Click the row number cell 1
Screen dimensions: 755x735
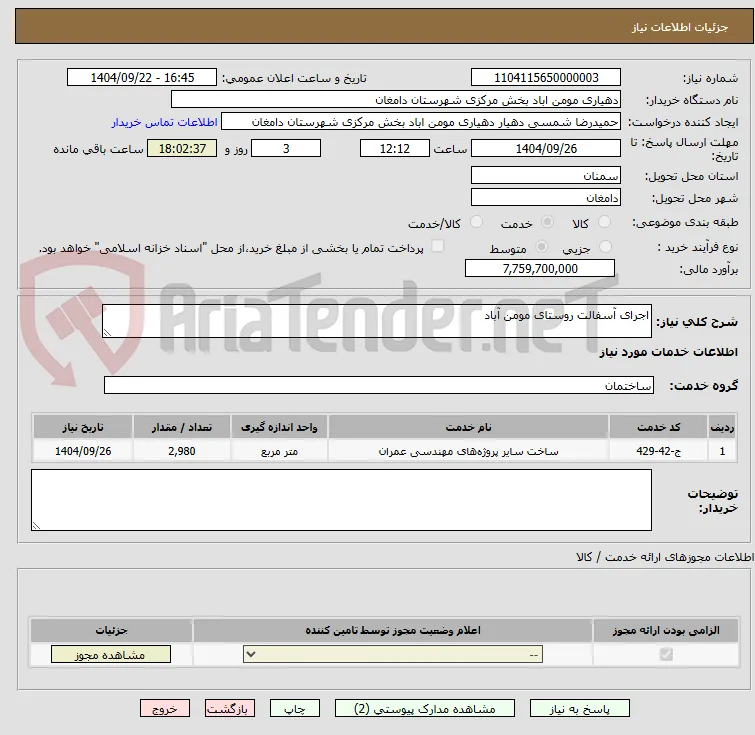(x=722, y=451)
